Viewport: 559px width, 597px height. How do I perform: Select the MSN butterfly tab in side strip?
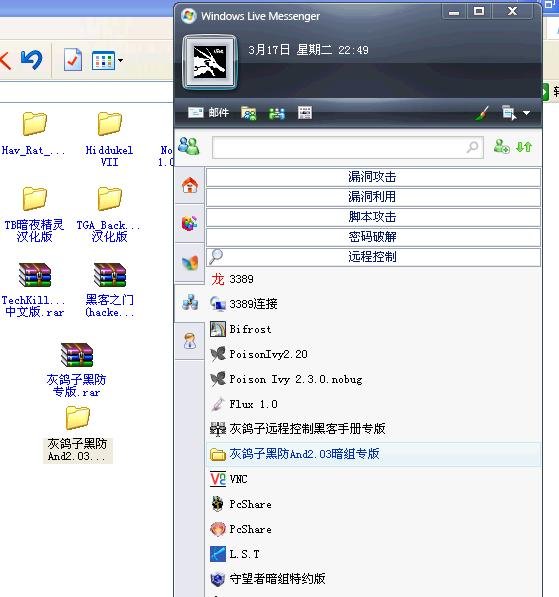pos(190,262)
